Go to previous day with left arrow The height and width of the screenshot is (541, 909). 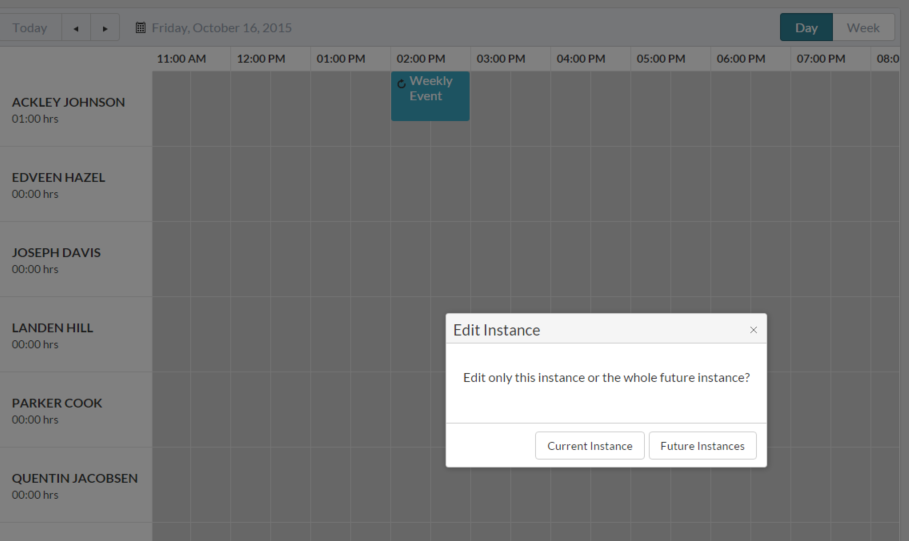coord(76,28)
